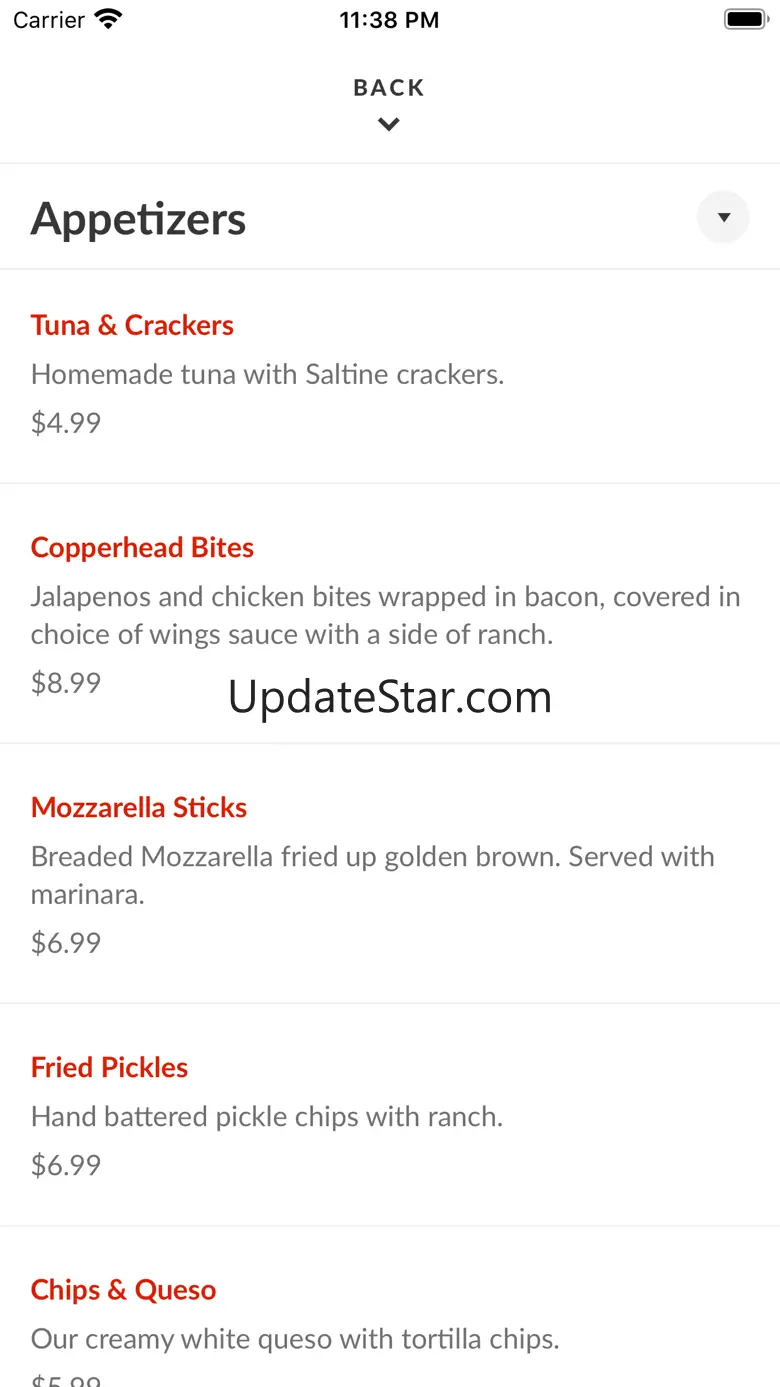Tap the $4.99 price for Tuna & Crackers
Viewport: 780px width, 1387px height.
66,422
